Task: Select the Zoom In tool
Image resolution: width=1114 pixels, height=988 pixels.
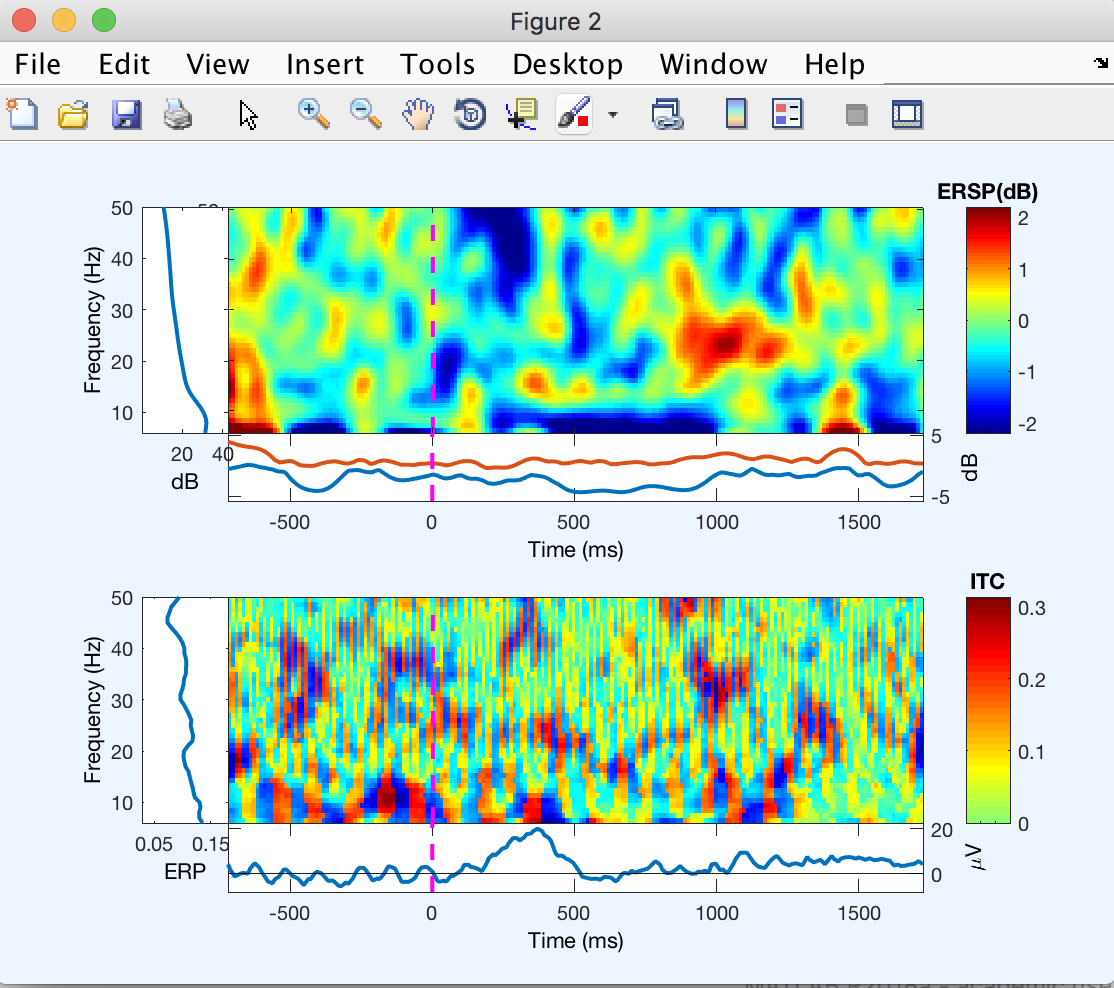Action: click(314, 114)
